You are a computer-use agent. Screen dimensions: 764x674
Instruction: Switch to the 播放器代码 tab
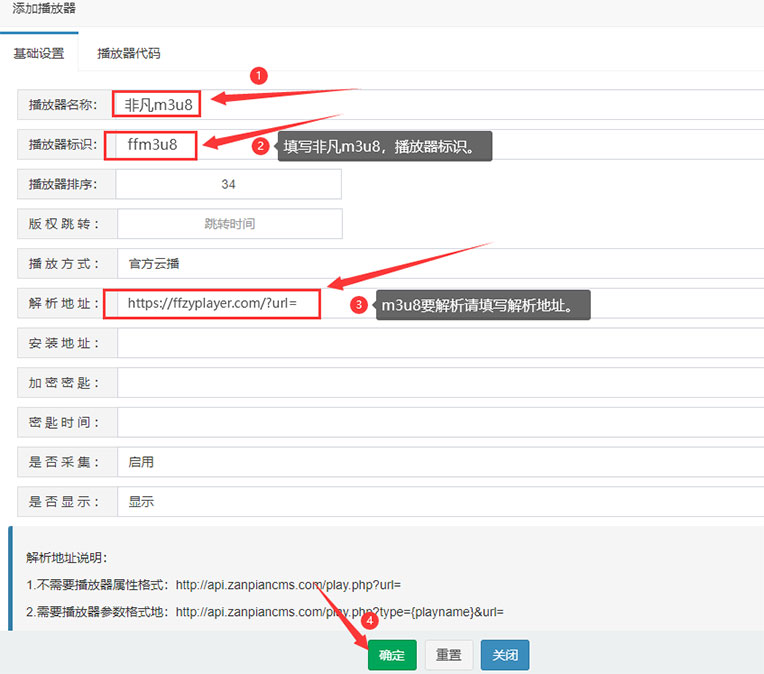128,54
